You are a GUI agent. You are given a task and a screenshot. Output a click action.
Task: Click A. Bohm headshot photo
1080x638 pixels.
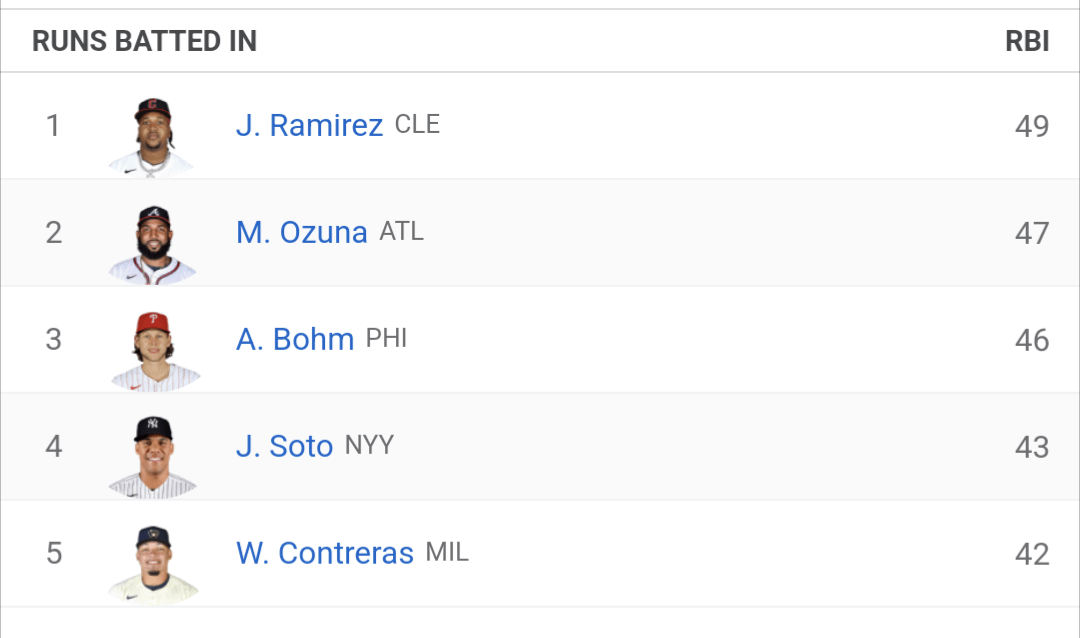click(154, 351)
